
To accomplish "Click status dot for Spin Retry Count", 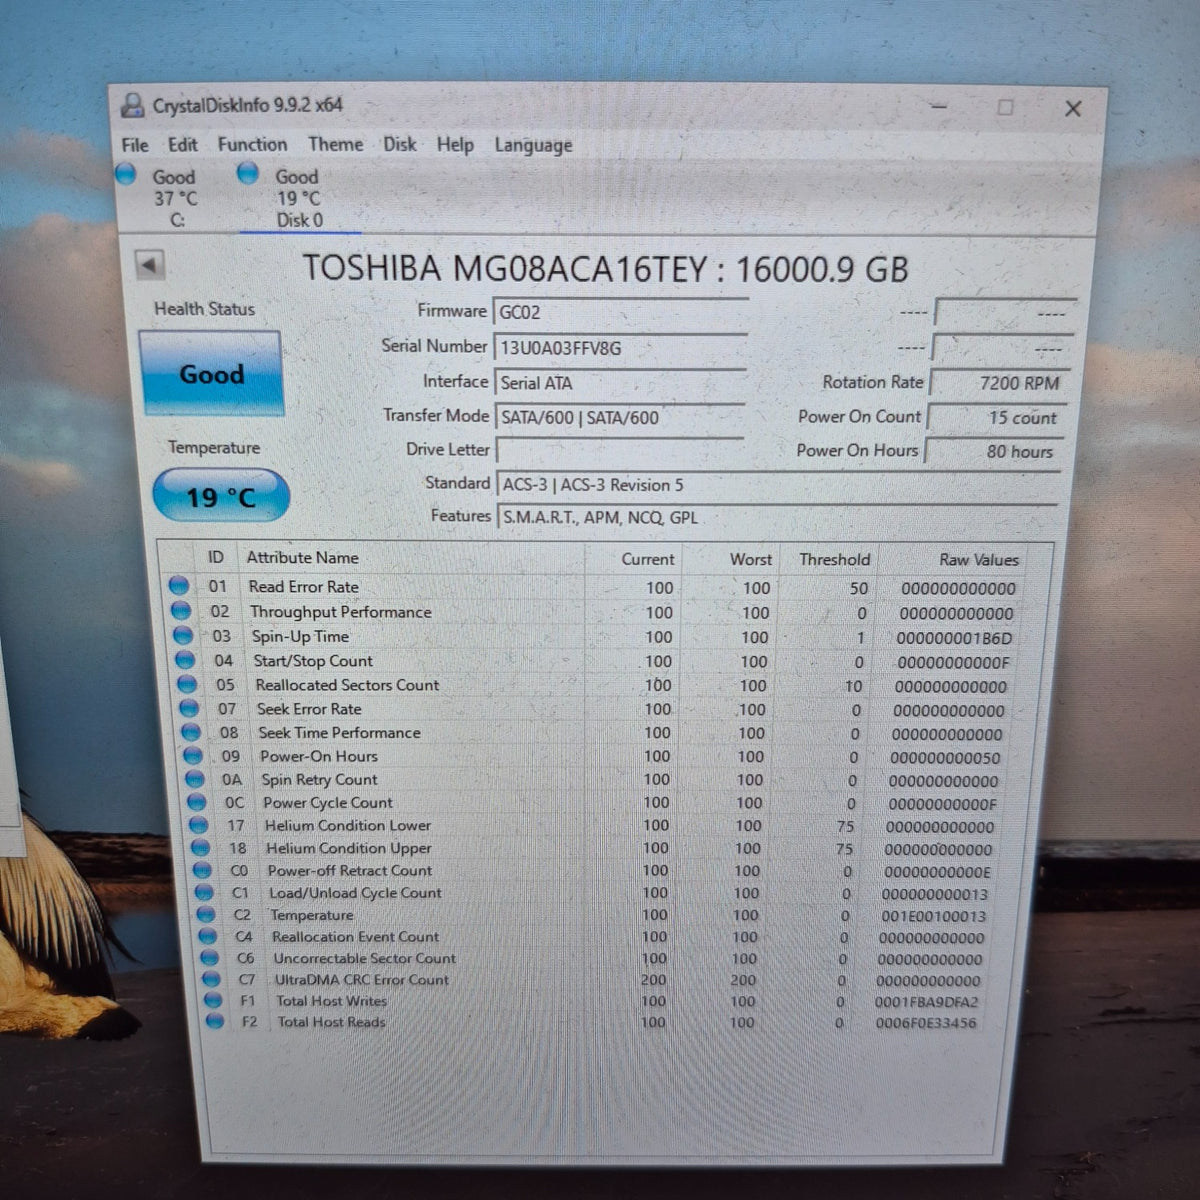I will pos(195,779).
